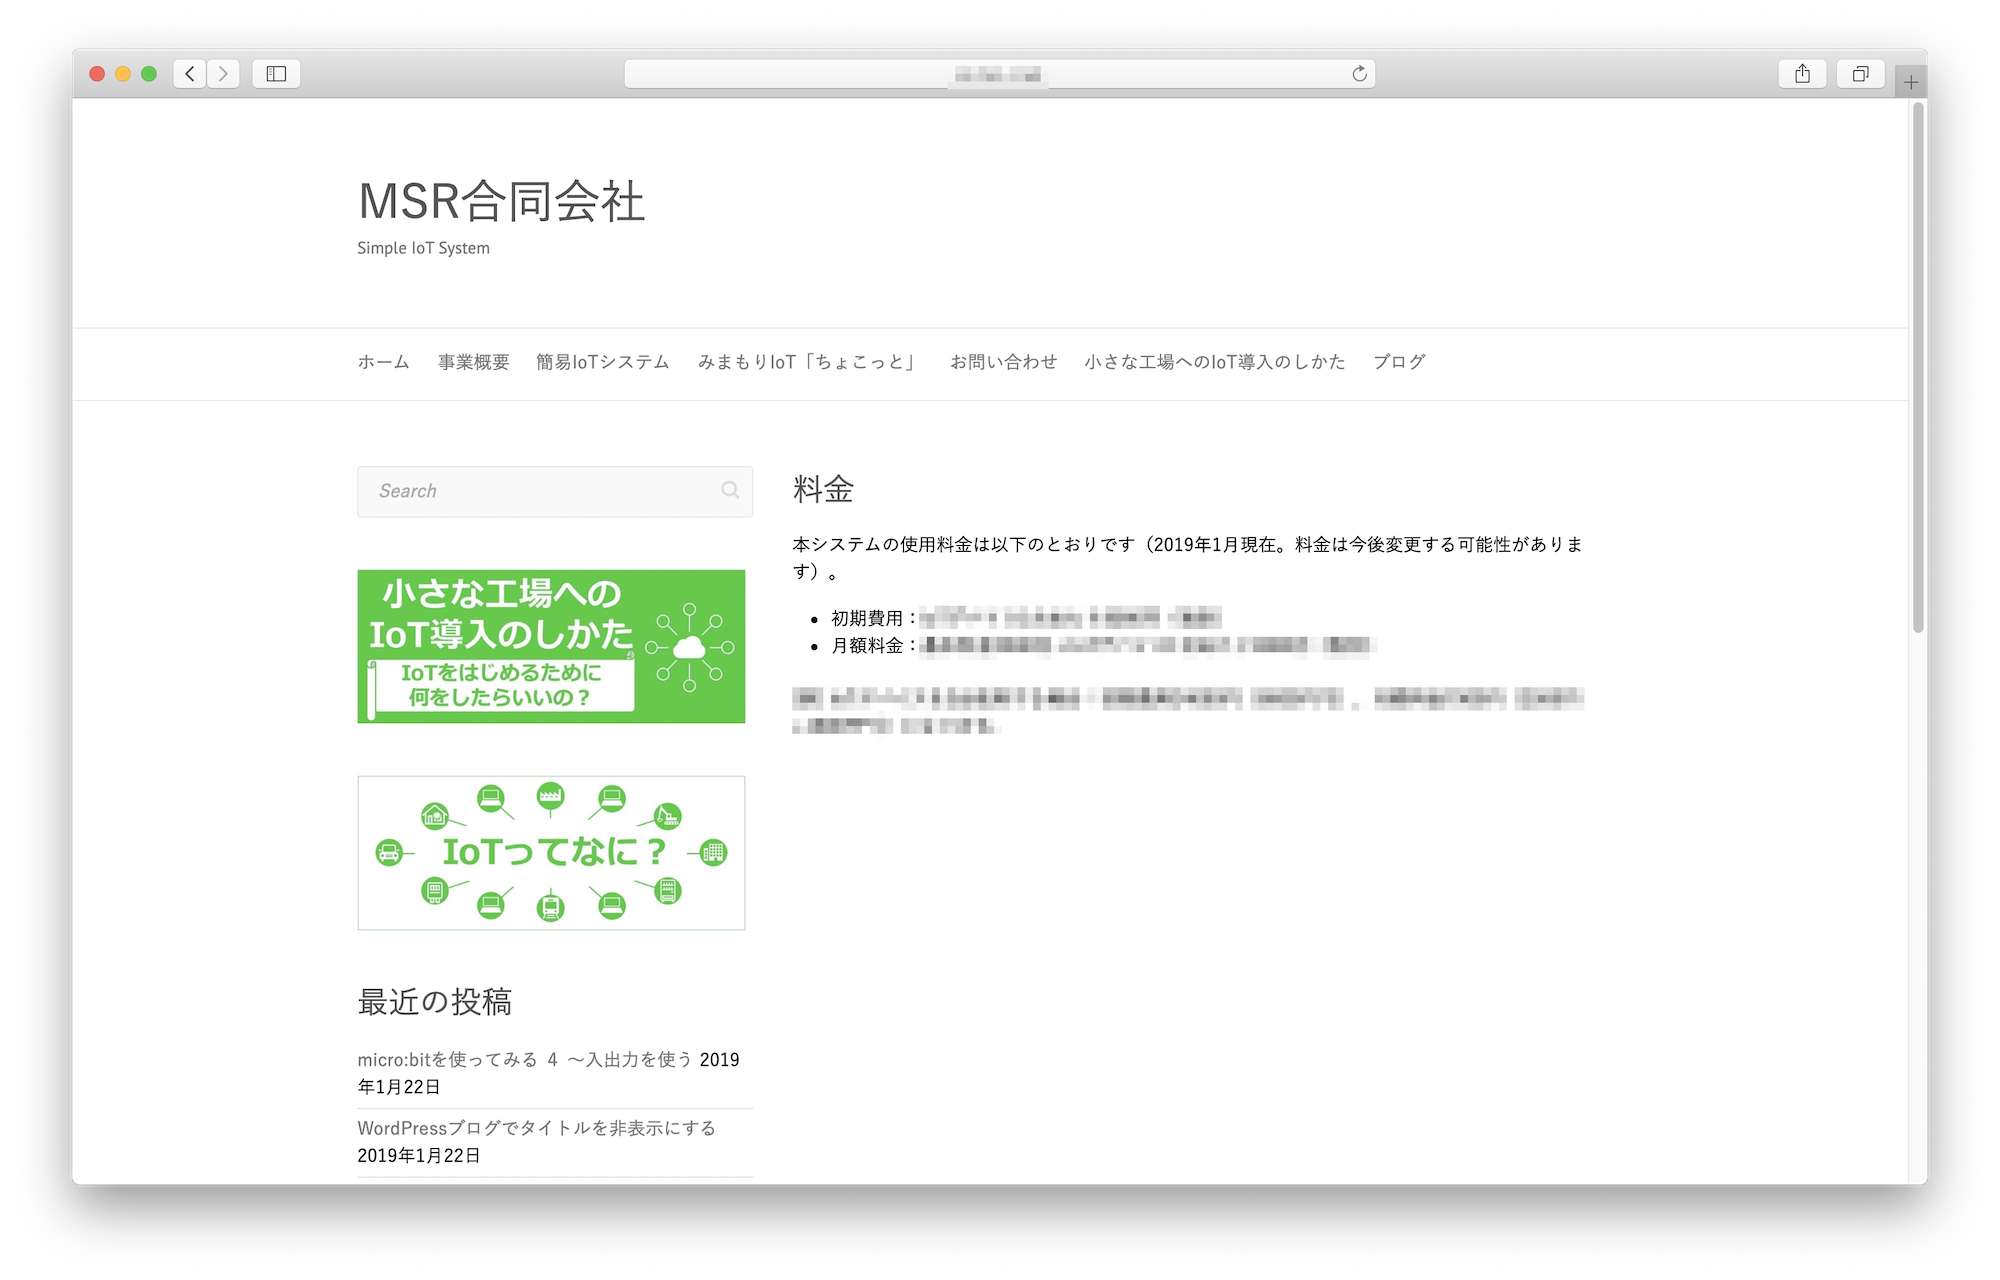This screenshot has width=2000, height=1280.
Task: Open the お問い合わせ menu item
Action: pos(1003,362)
